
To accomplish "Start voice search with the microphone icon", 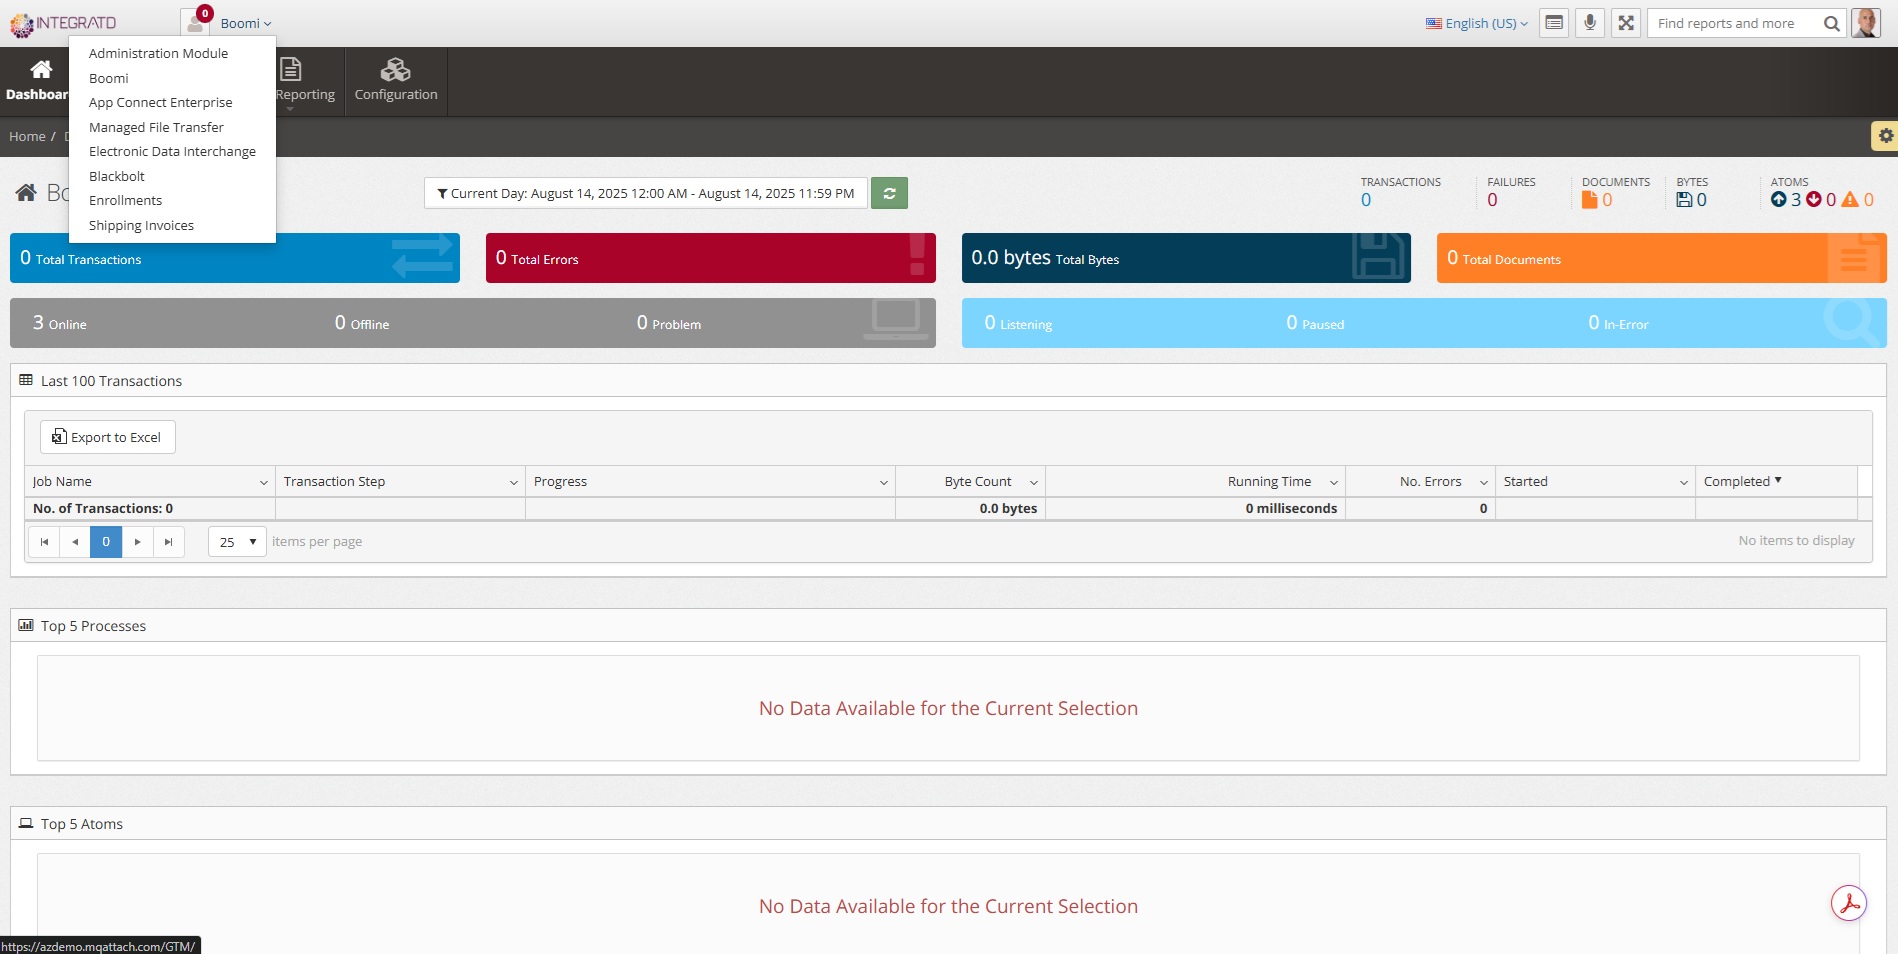I will point(1589,22).
